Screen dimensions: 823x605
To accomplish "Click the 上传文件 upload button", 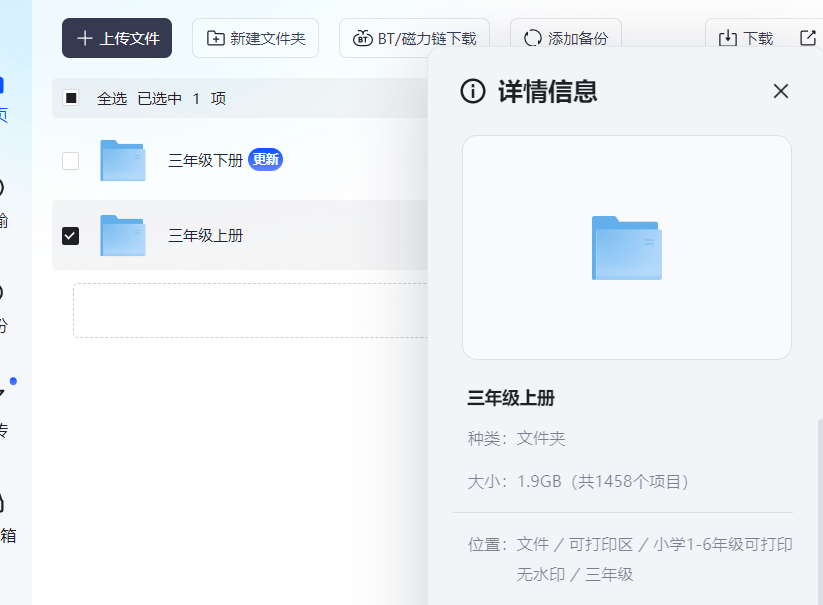I will (x=117, y=38).
